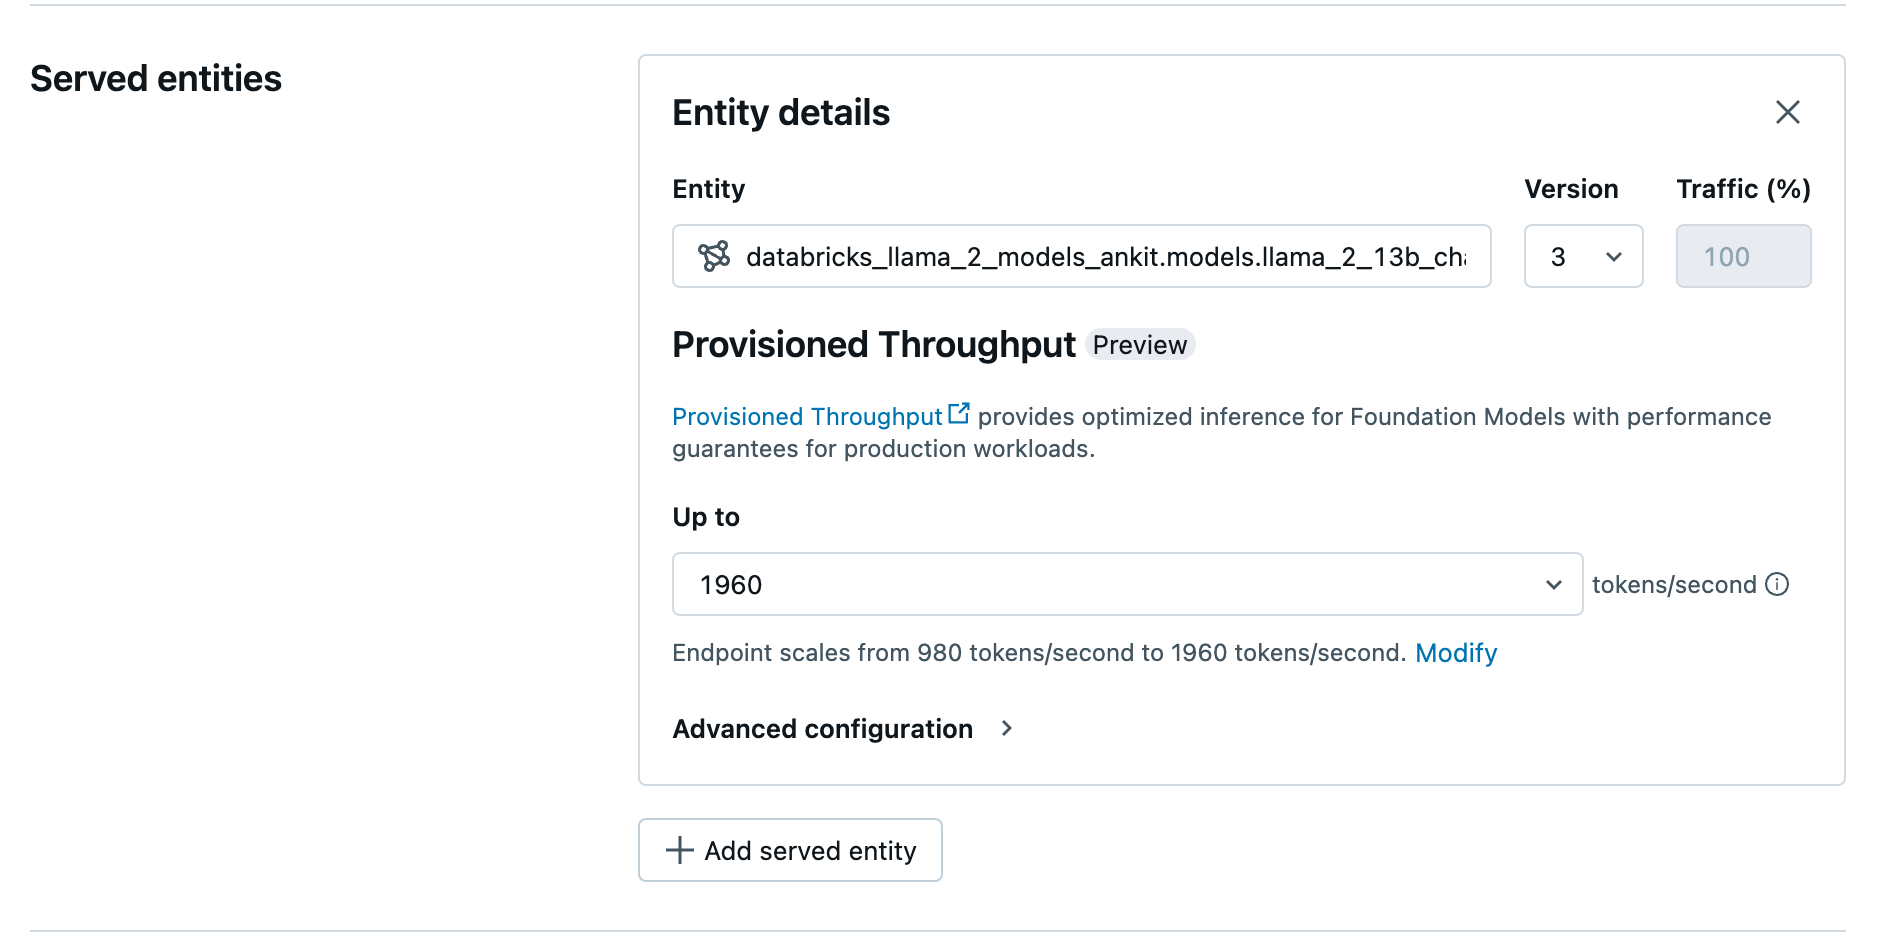
Task: Select the entity name input field
Action: [1081, 256]
